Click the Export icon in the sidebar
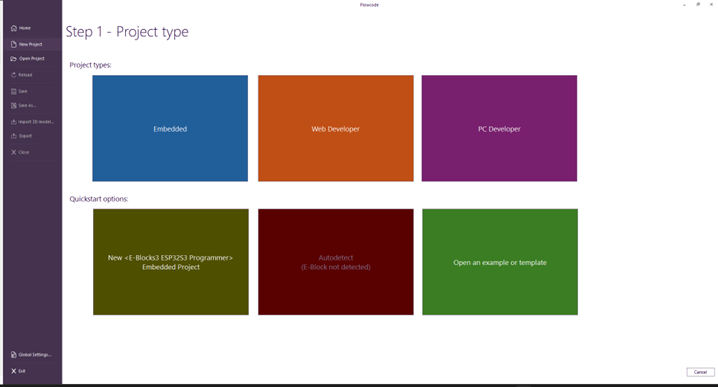The height and width of the screenshot is (387, 718). [x=14, y=136]
